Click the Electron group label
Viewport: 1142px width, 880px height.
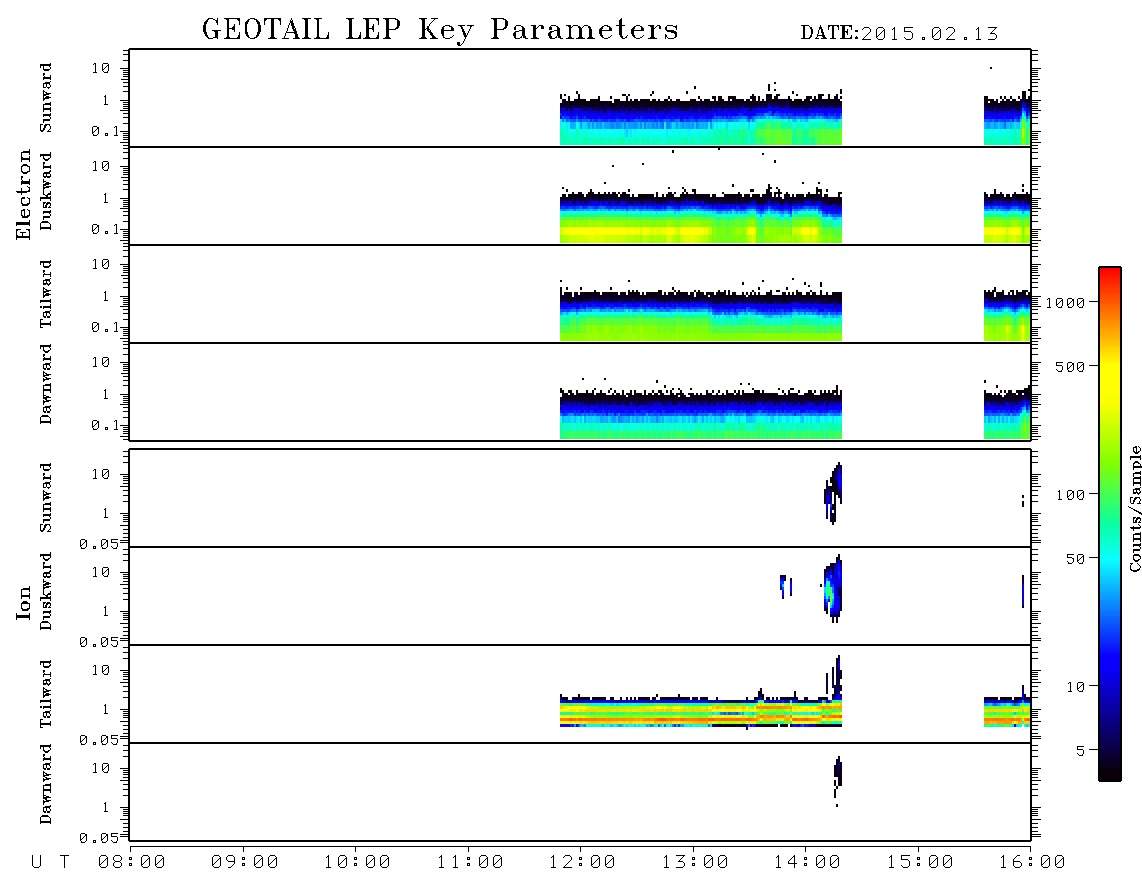pyautogui.click(x=23, y=194)
